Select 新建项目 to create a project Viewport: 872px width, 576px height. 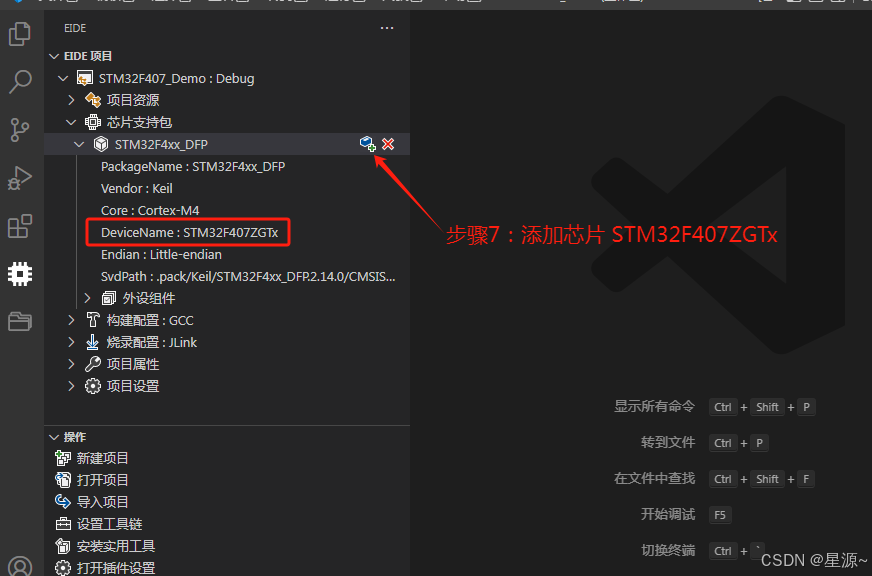[x=102, y=458]
